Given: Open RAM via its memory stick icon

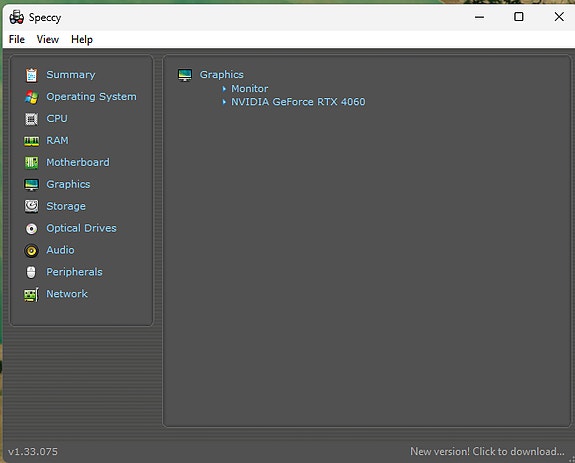Looking at the screenshot, I should 32,141.
